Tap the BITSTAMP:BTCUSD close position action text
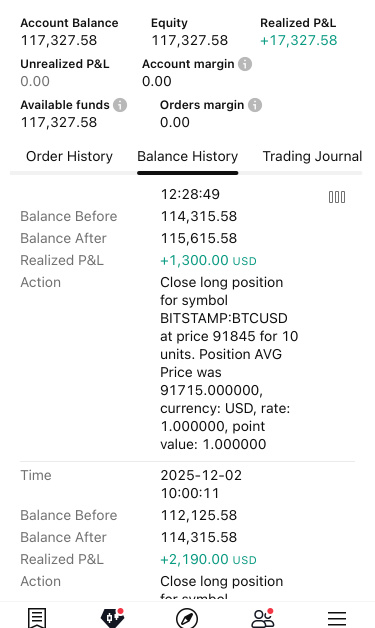This screenshot has height=628, width=375. coord(229,363)
